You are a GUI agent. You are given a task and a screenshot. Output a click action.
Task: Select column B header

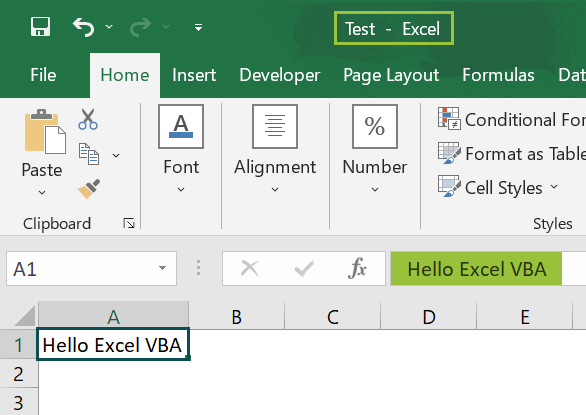(237, 317)
